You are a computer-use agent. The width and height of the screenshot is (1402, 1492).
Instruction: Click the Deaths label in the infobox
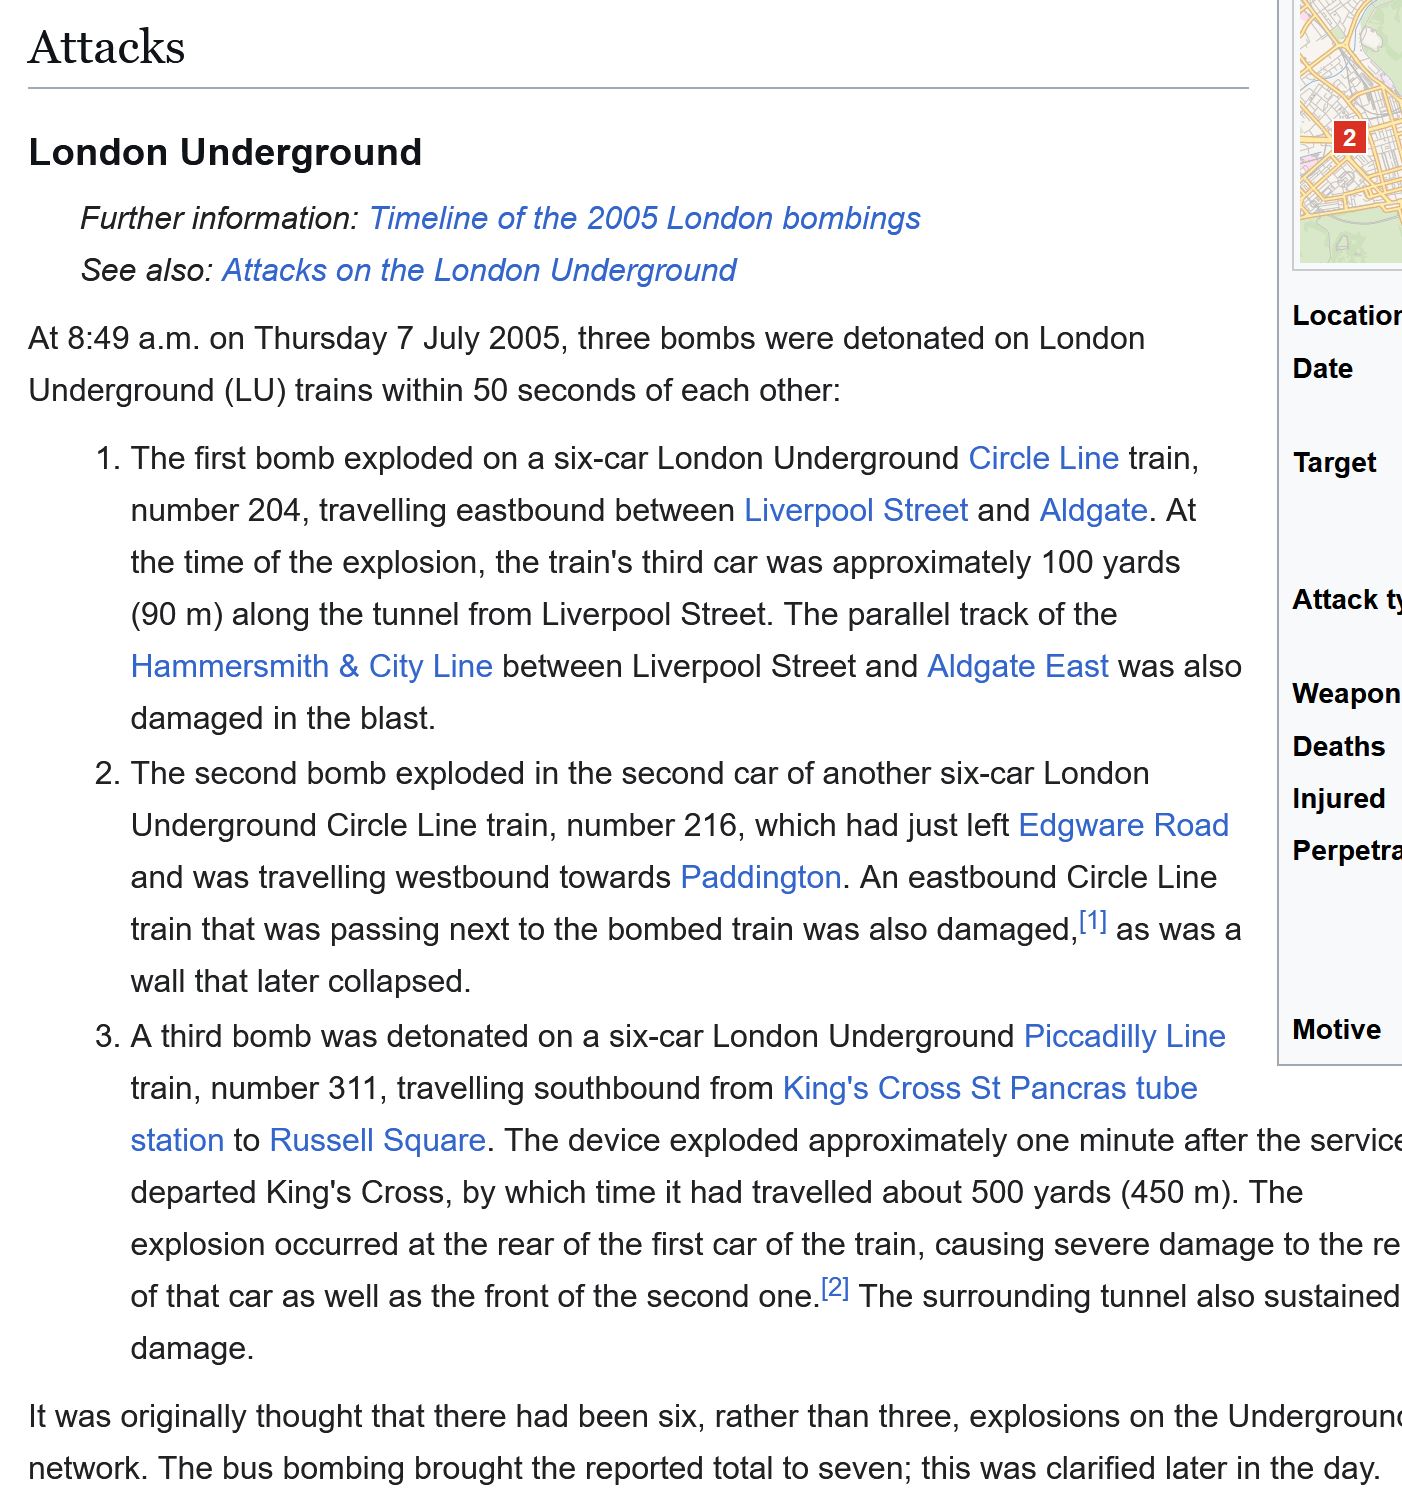click(1338, 746)
